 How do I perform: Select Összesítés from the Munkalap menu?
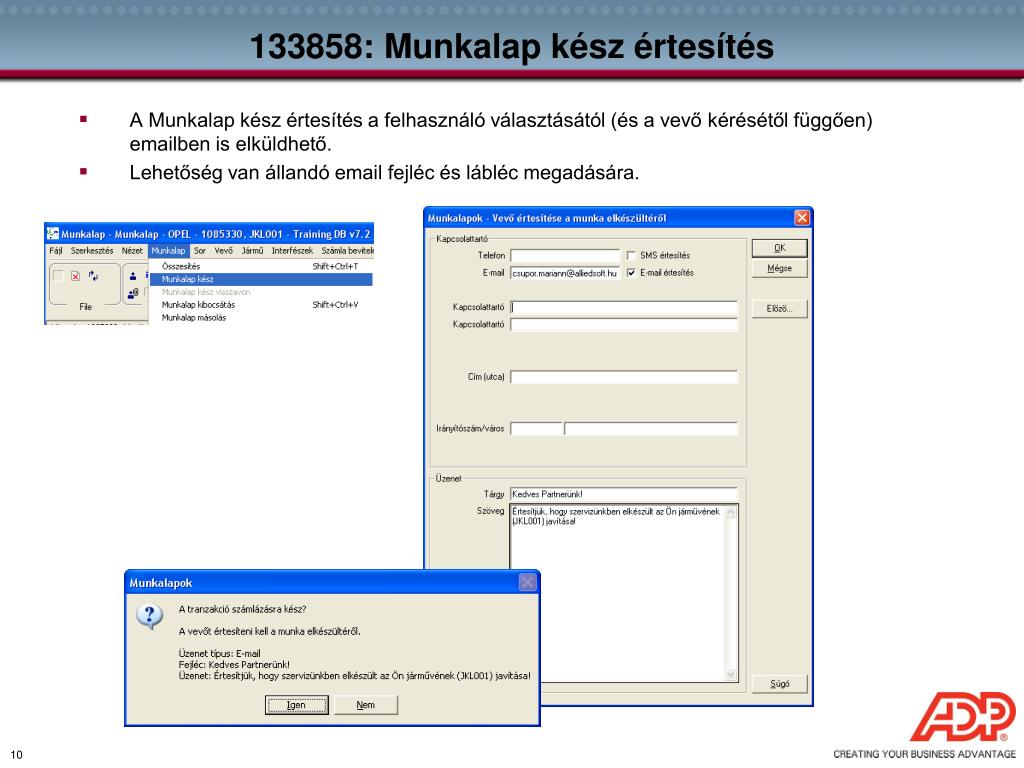(261, 266)
